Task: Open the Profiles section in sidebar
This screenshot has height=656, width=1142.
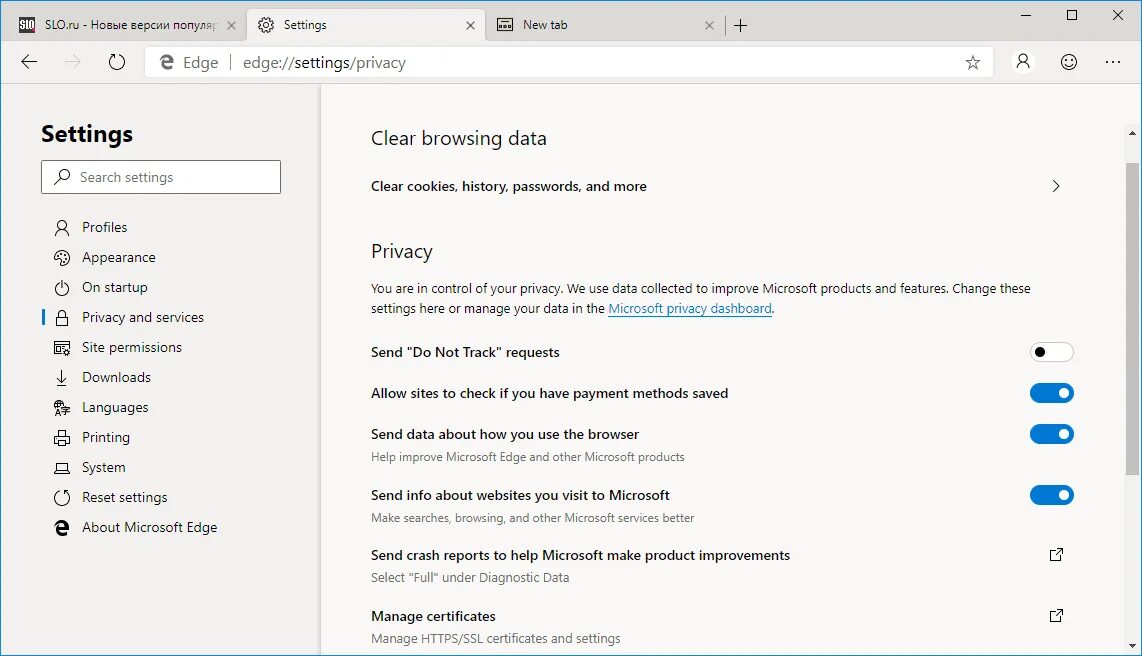Action: [x=103, y=227]
